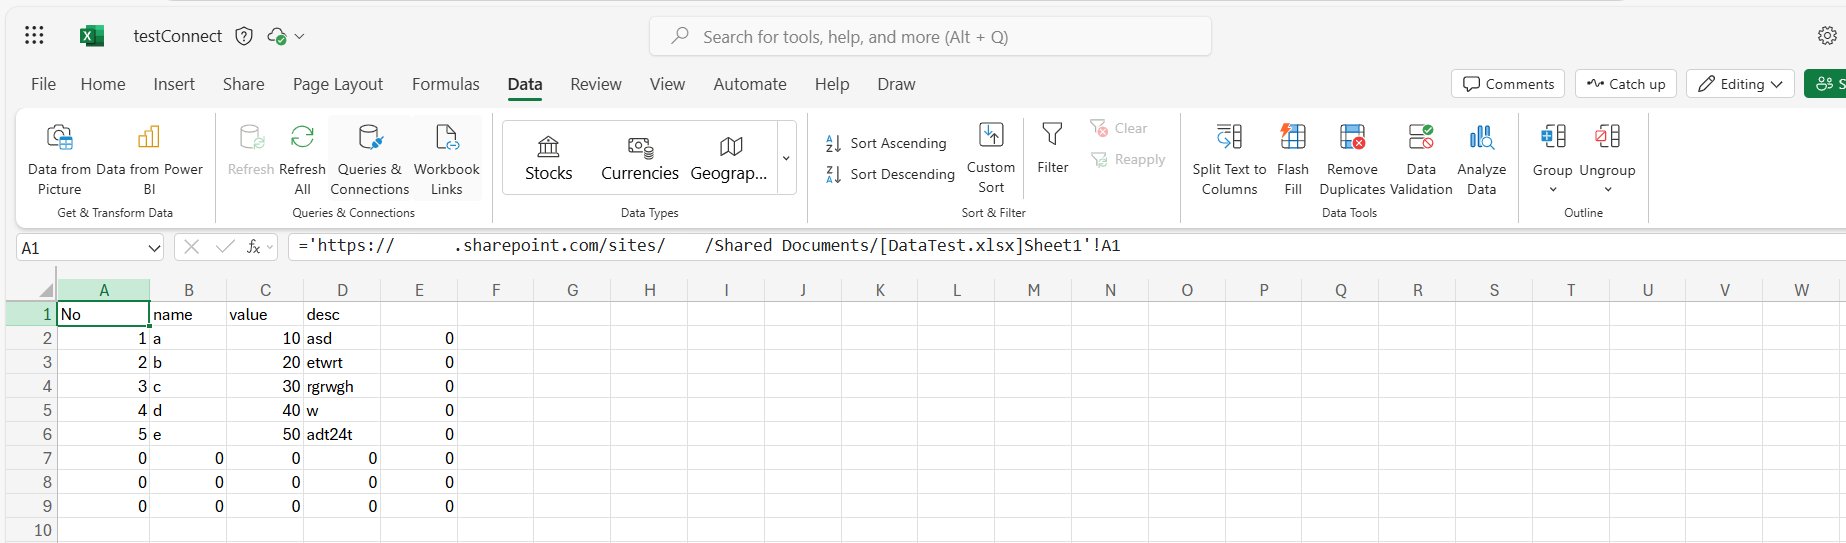Select the 'desc' header cell
Image resolution: width=1846 pixels, height=543 pixels.
[342, 314]
